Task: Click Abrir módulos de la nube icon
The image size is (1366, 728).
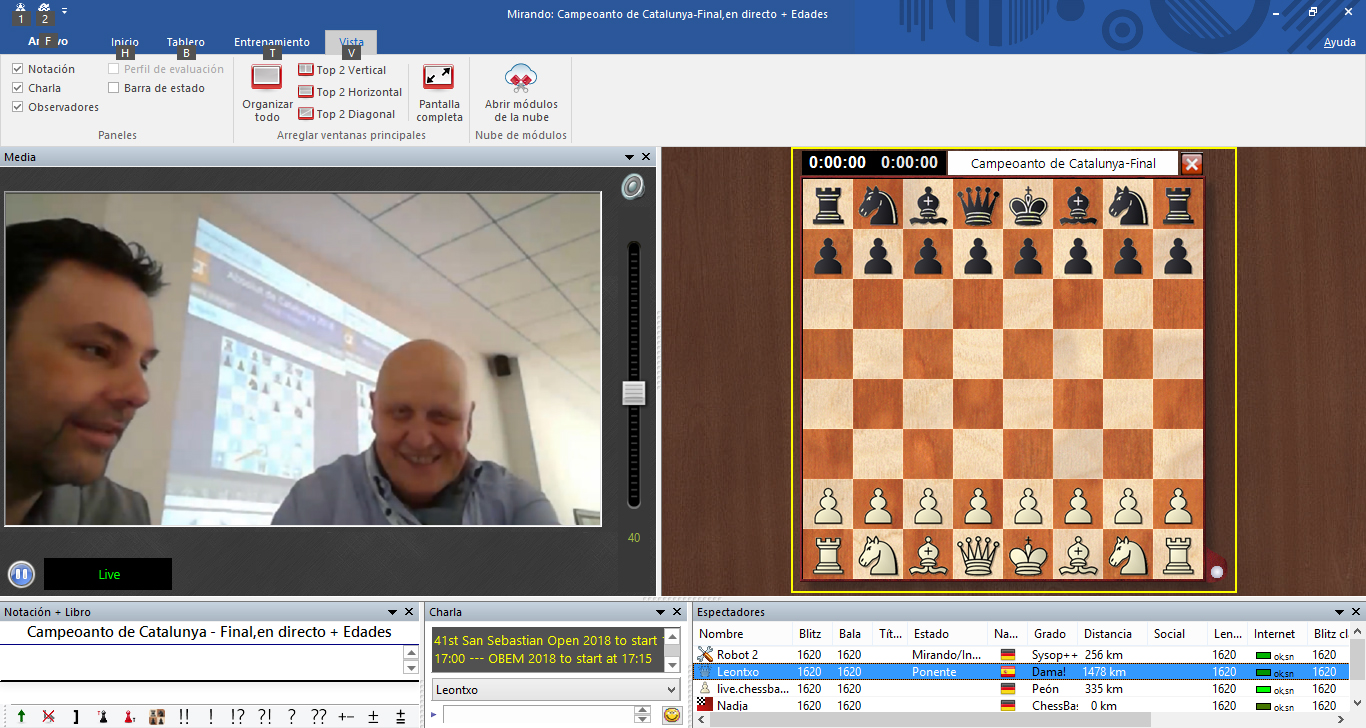Action: point(521,78)
